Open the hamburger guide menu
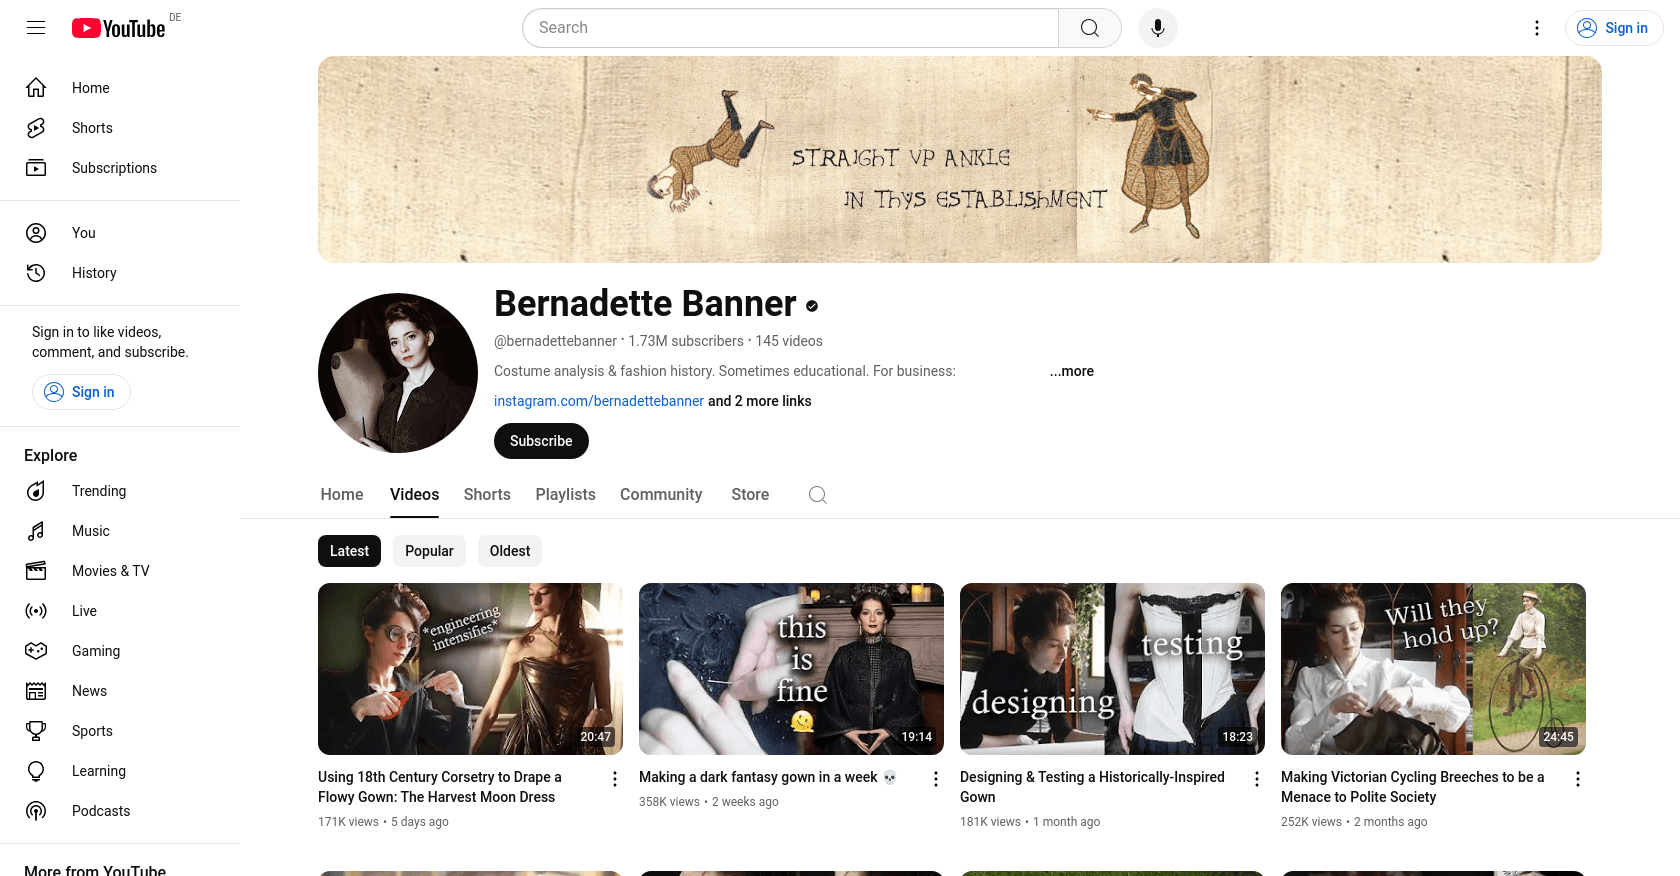 pyautogui.click(x=36, y=28)
